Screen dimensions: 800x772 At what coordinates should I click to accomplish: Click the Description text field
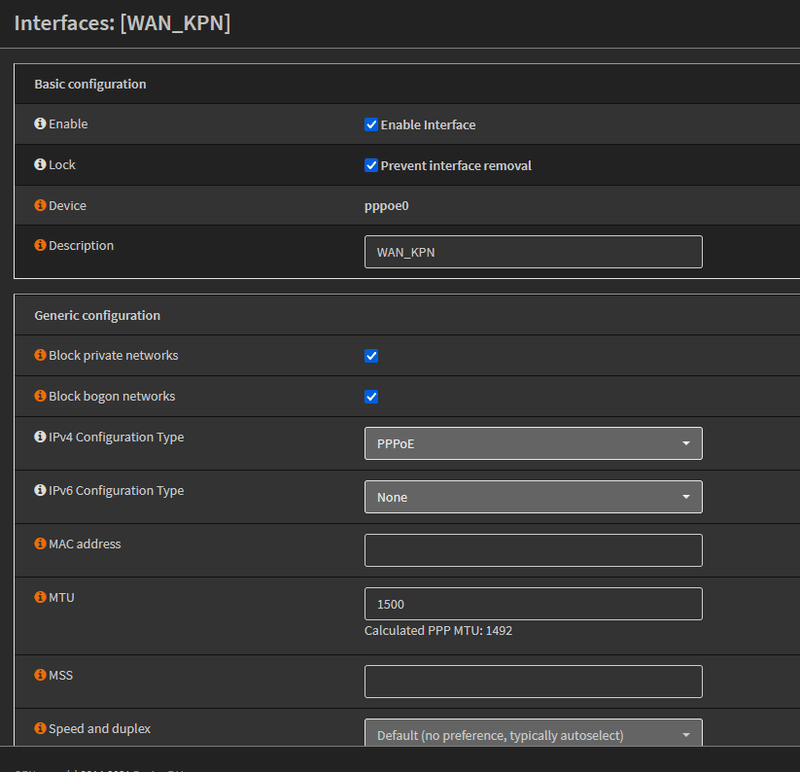(533, 252)
